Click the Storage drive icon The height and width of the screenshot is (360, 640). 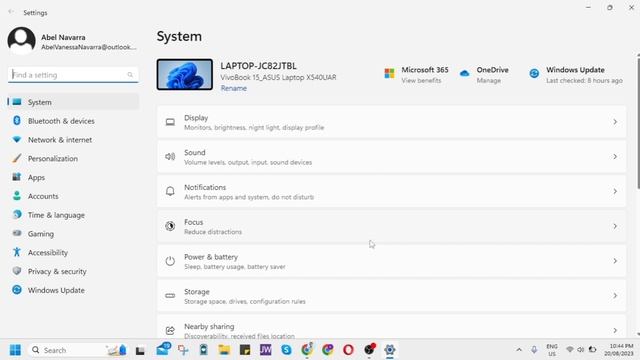170,296
